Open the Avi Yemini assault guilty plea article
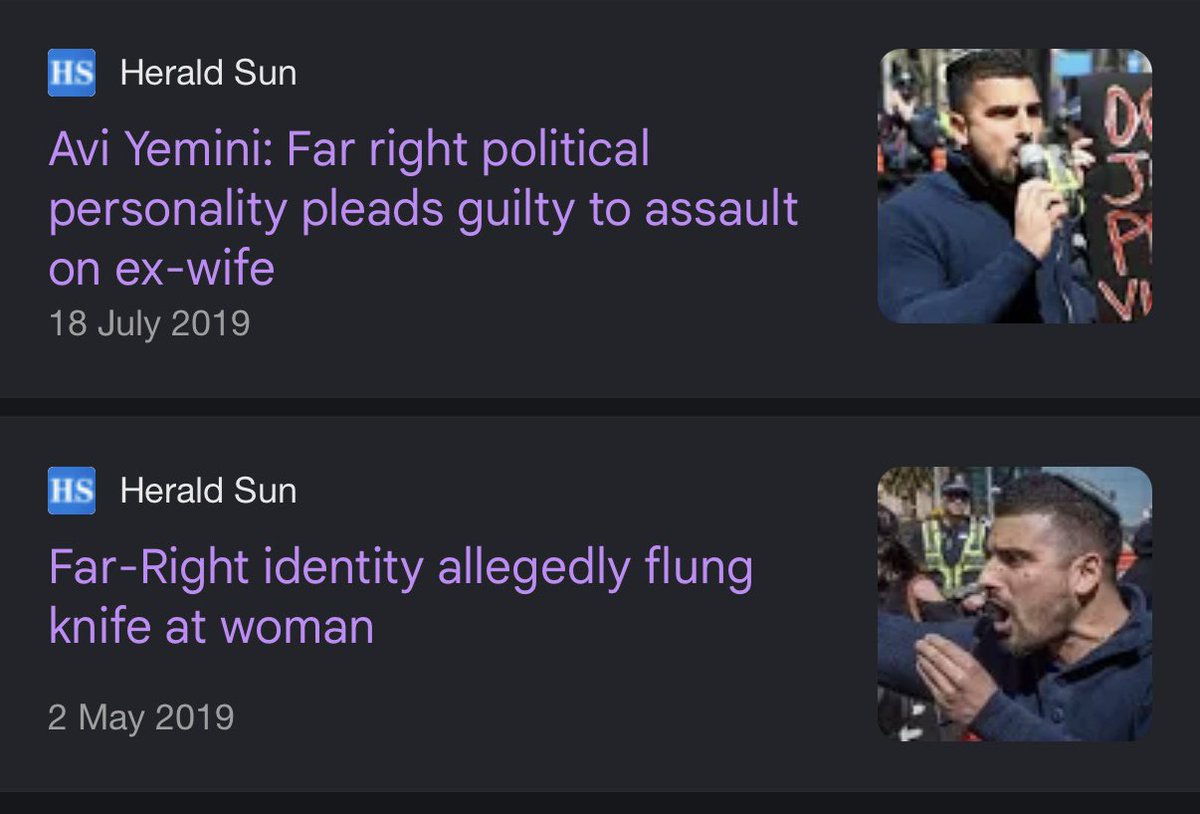Viewport: 1200px width, 814px height. point(423,209)
